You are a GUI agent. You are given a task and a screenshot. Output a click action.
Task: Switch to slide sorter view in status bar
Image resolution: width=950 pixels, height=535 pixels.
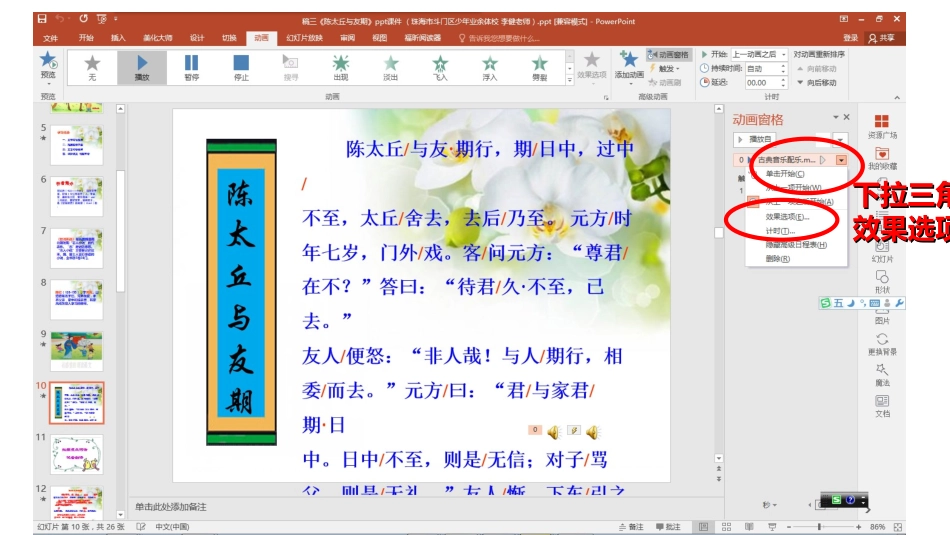coord(726,527)
